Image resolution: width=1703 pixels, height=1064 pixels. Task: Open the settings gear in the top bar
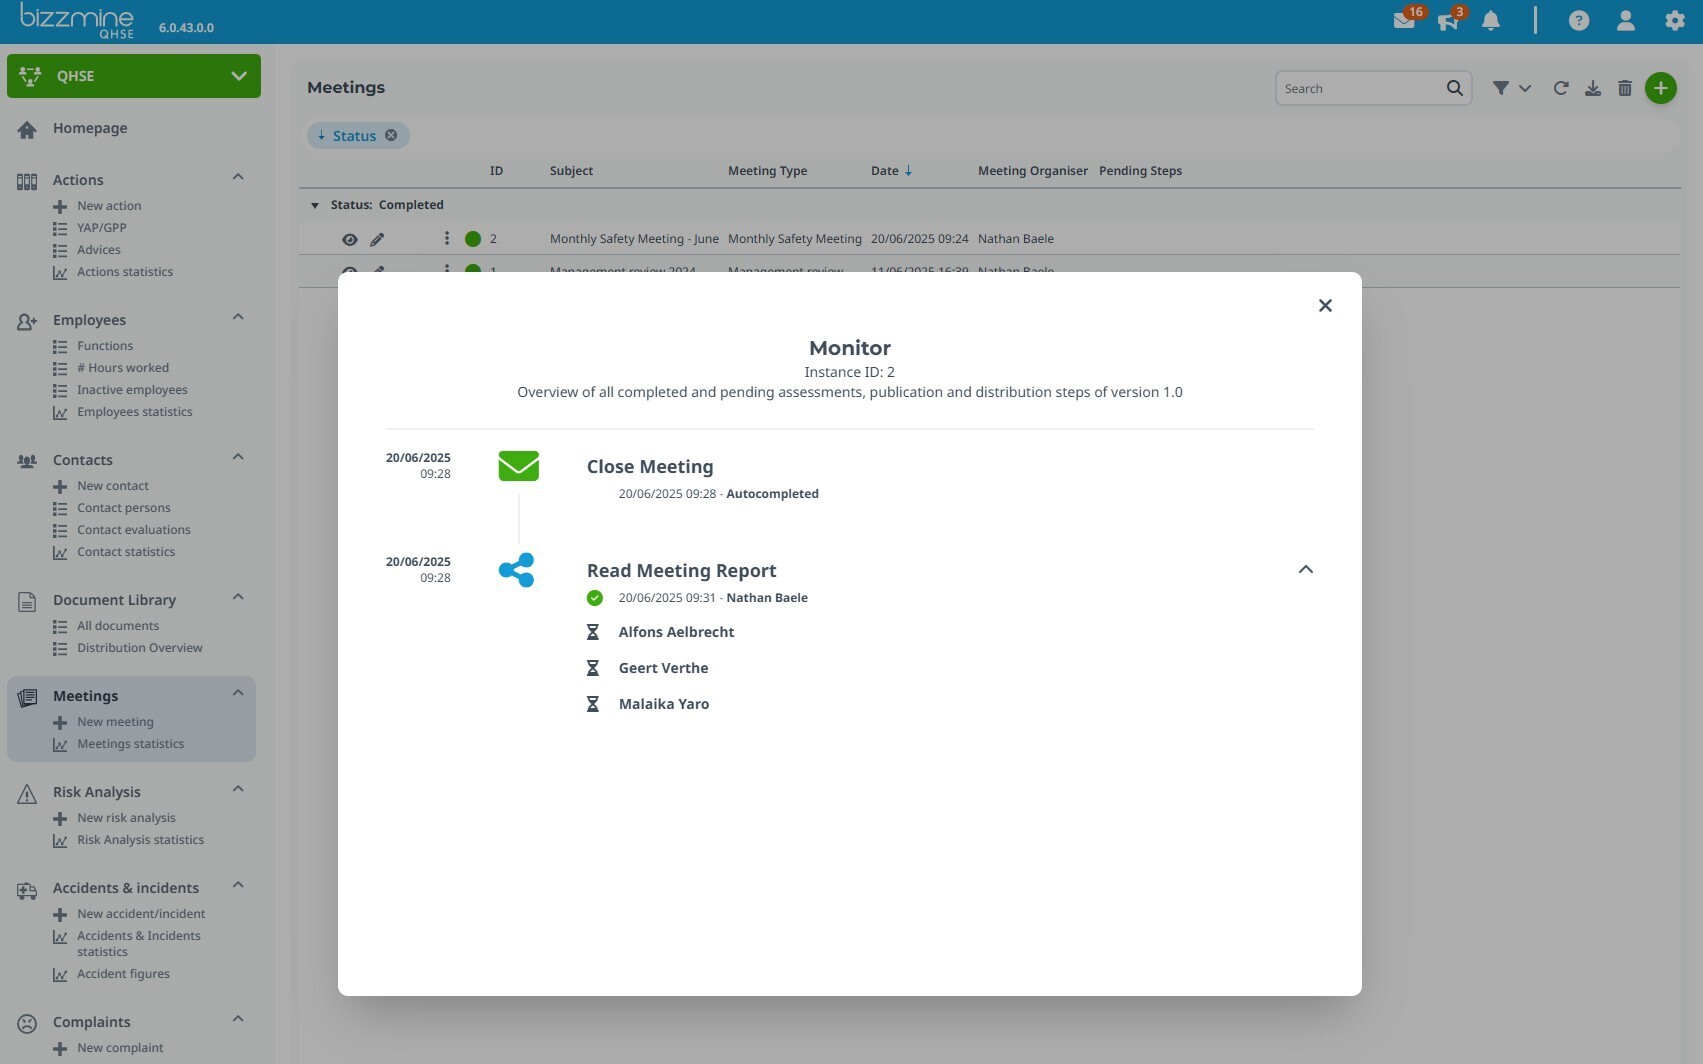(1673, 20)
